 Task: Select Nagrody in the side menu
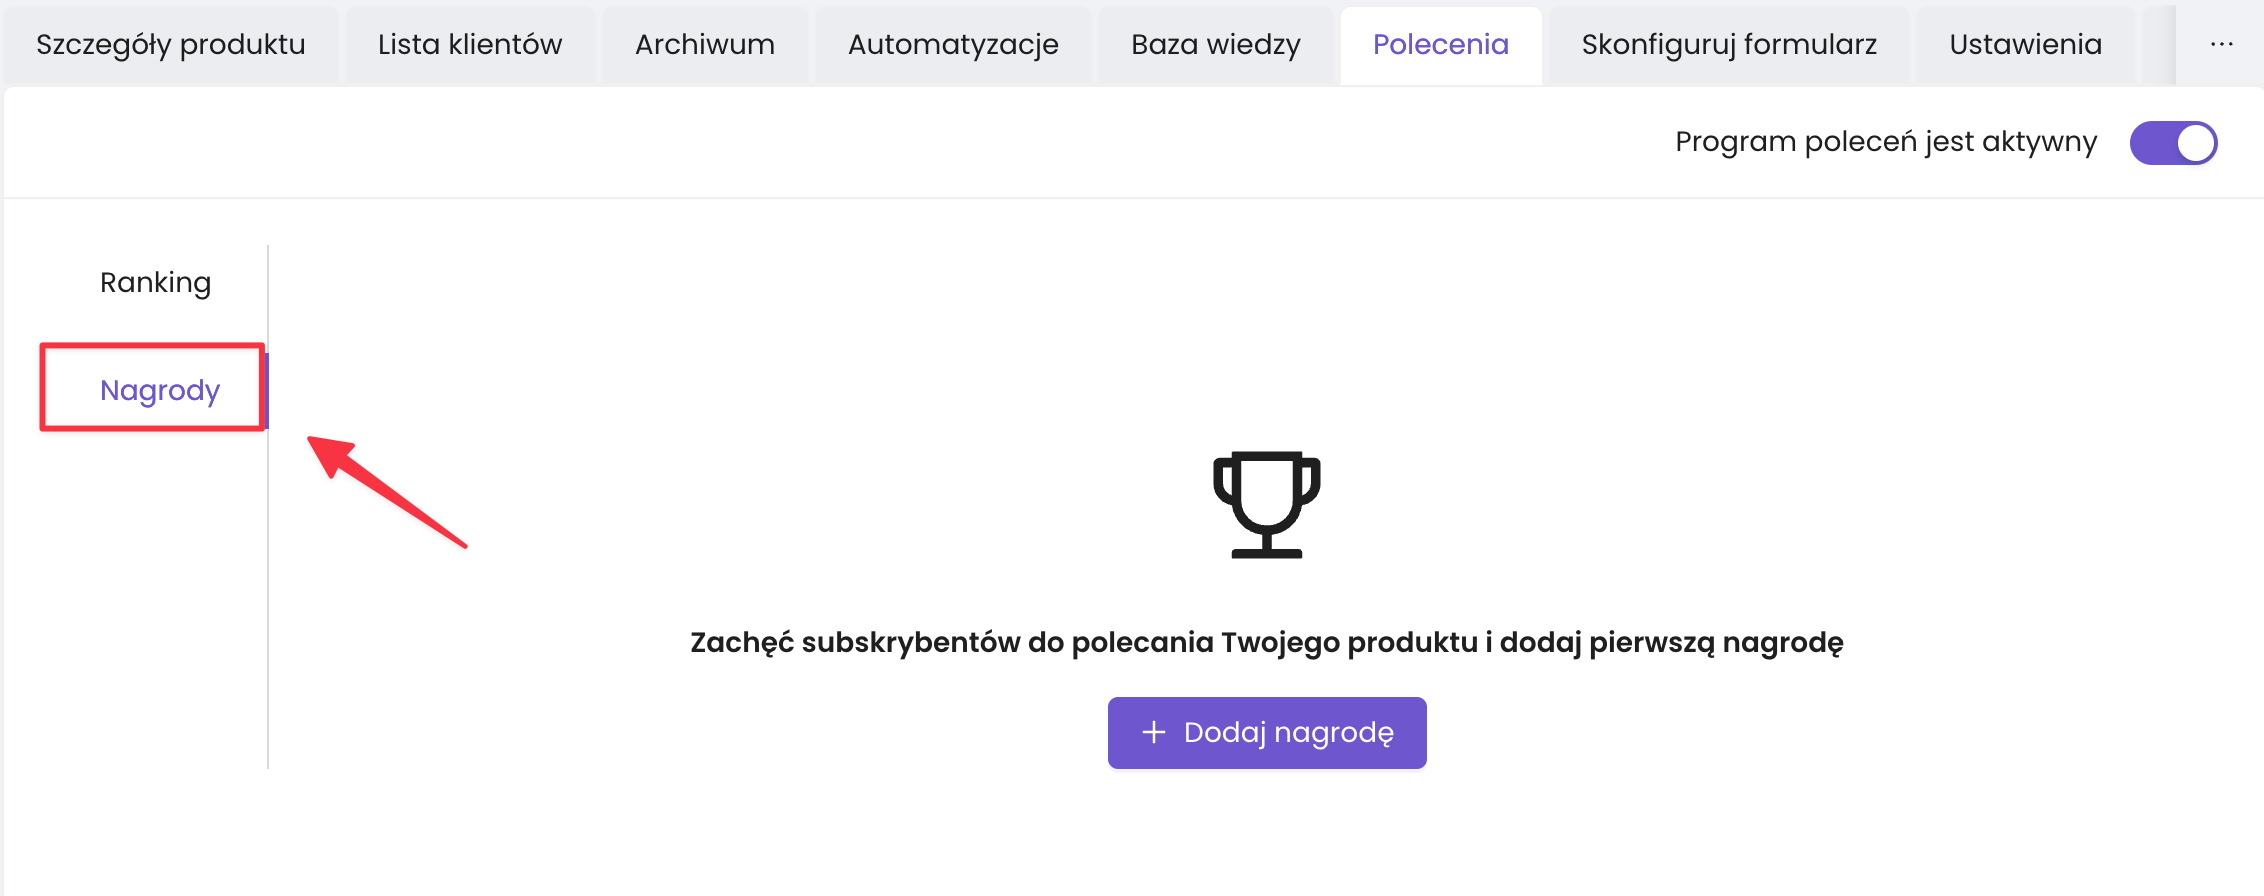coord(160,390)
